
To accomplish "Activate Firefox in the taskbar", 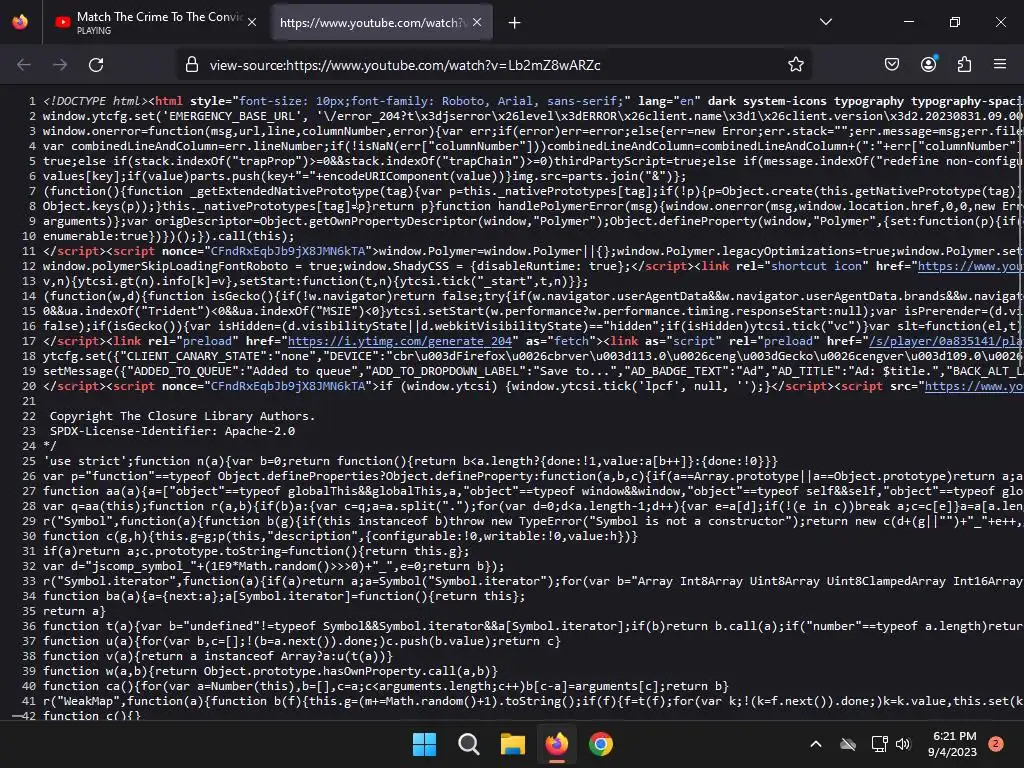I will point(556,744).
